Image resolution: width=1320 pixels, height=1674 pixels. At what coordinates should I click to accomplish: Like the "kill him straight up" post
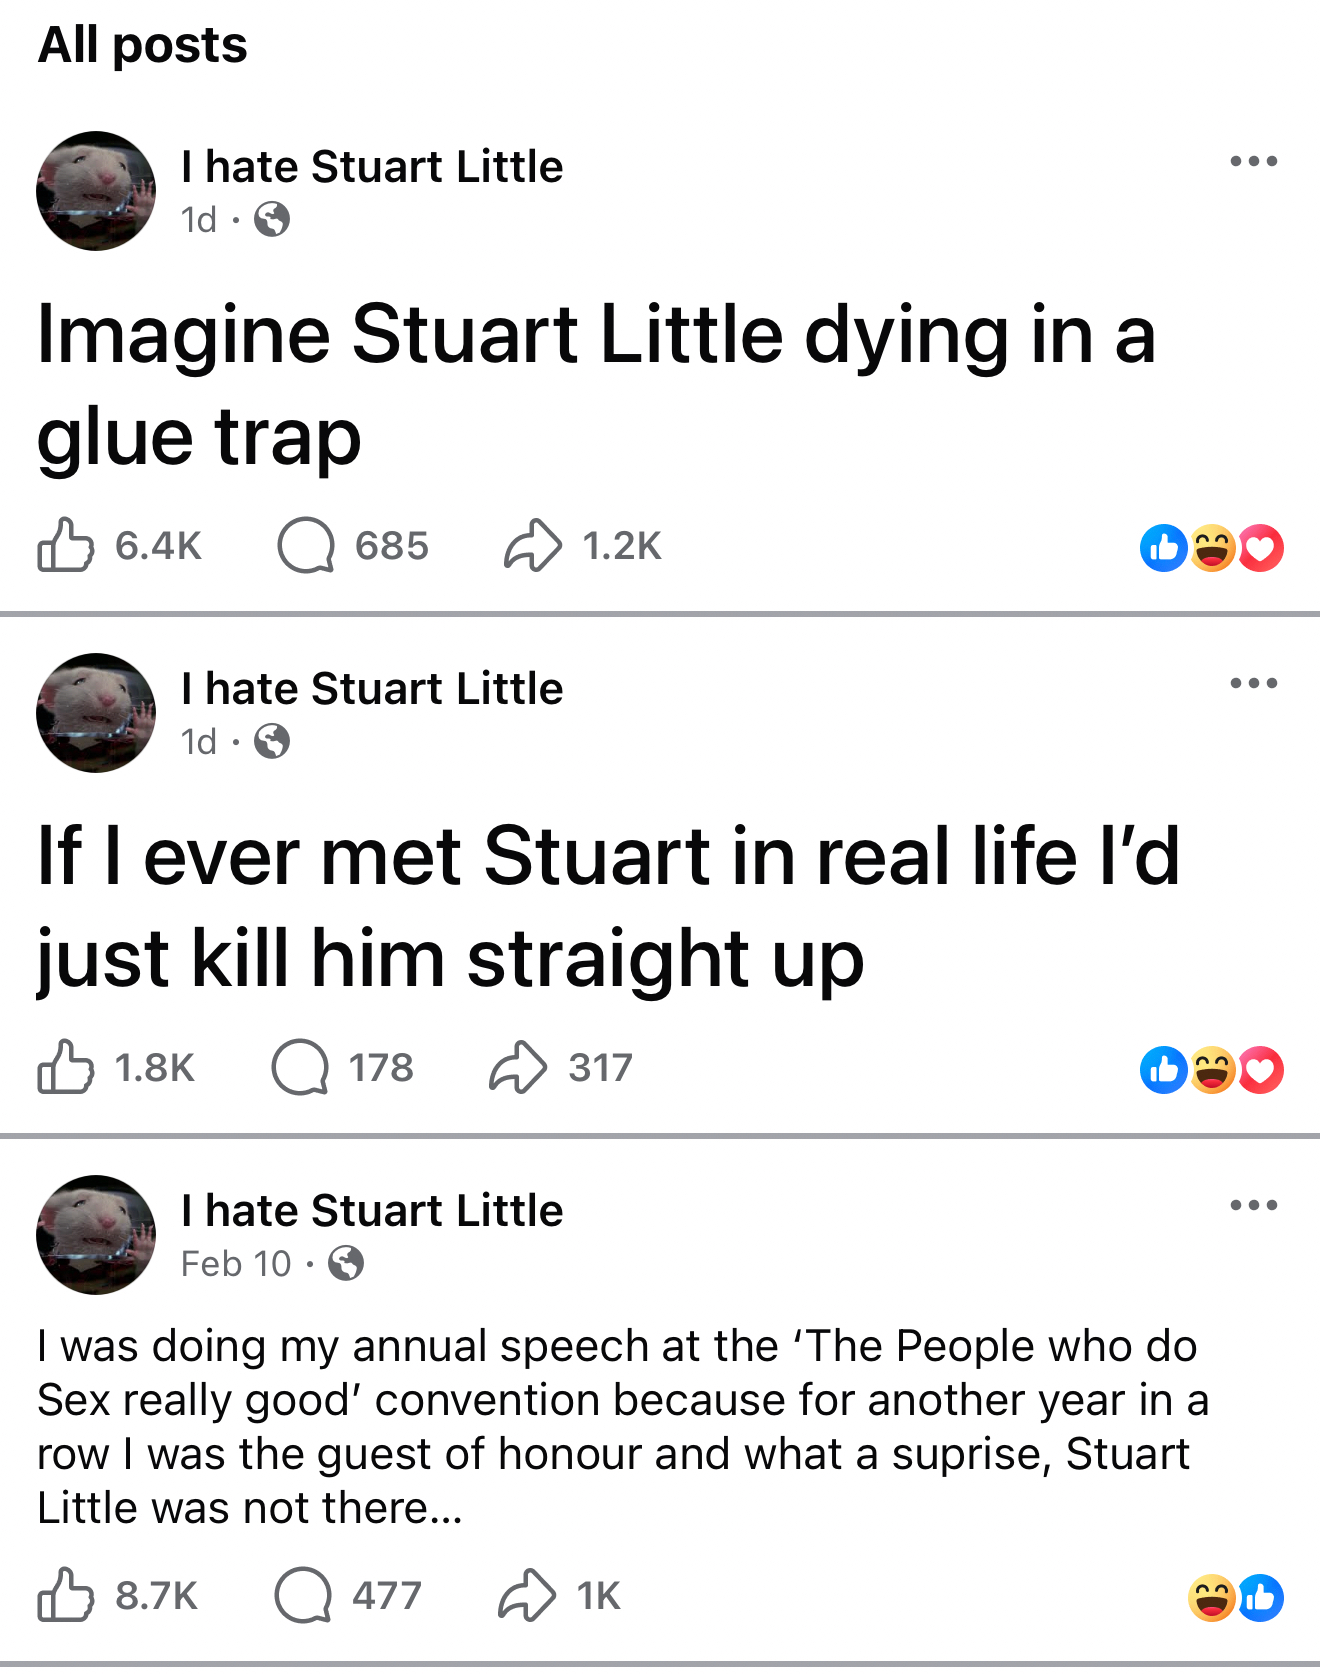[66, 1068]
